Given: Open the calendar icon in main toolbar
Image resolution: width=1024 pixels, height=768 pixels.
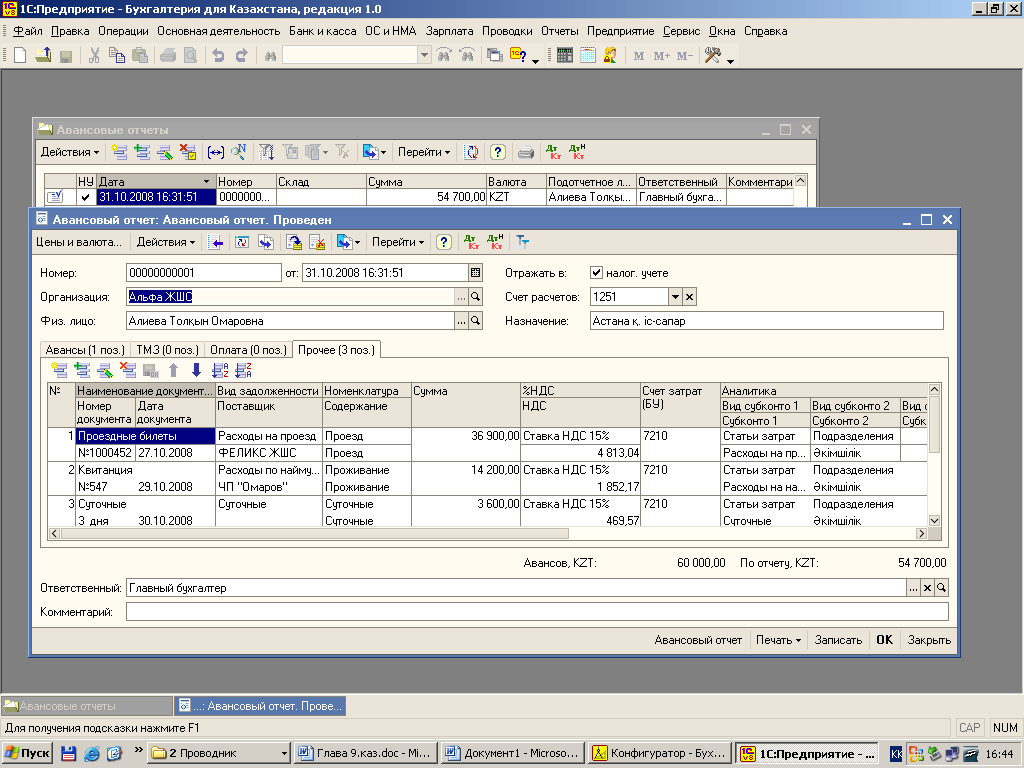Looking at the screenshot, I should [x=588, y=56].
